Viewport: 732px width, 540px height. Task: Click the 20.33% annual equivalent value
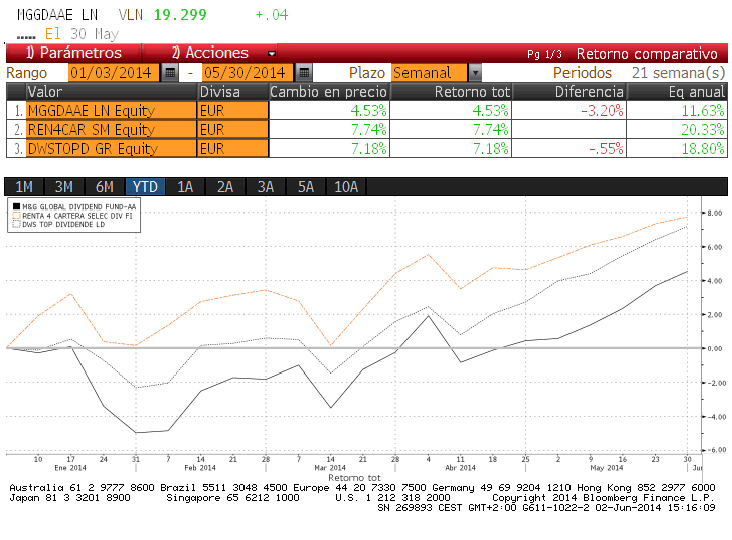(703, 129)
